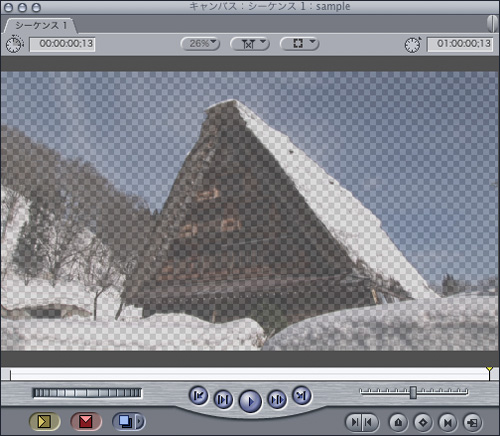Click the Add Marker button
Viewport: 500px width, 436px height.
pyautogui.click(x=398, y=423)
